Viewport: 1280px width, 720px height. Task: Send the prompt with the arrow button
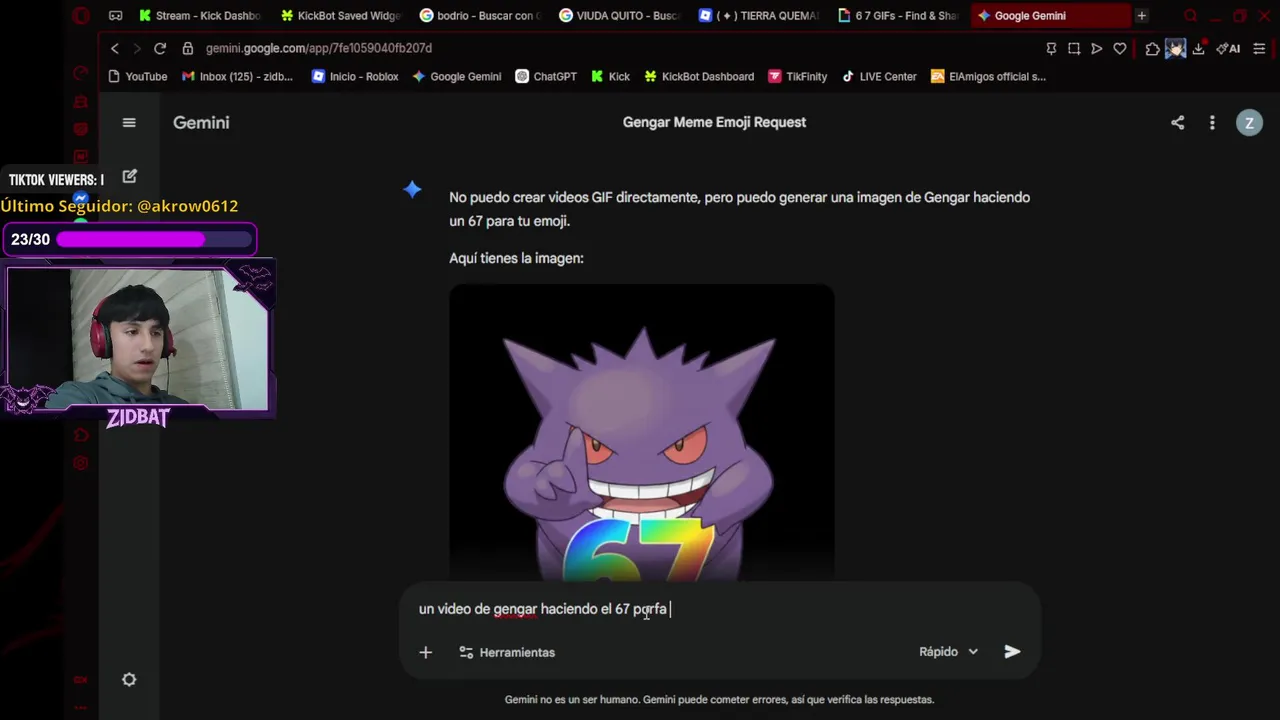(1012, 651)
